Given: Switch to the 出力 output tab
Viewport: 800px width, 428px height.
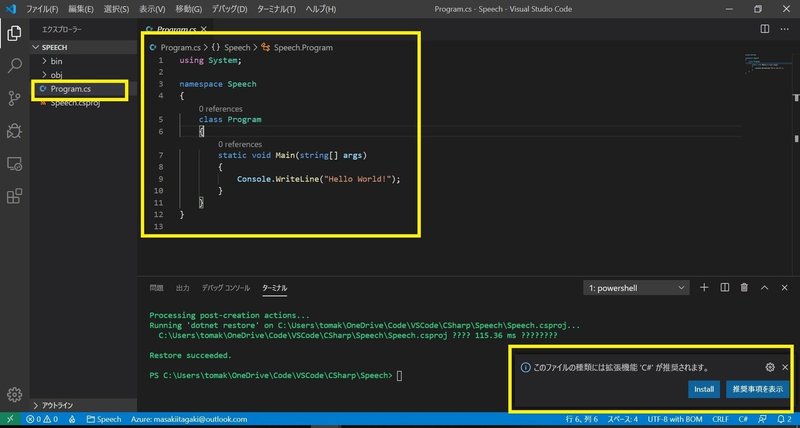Looking at the screenshot, I should [183, 288].
